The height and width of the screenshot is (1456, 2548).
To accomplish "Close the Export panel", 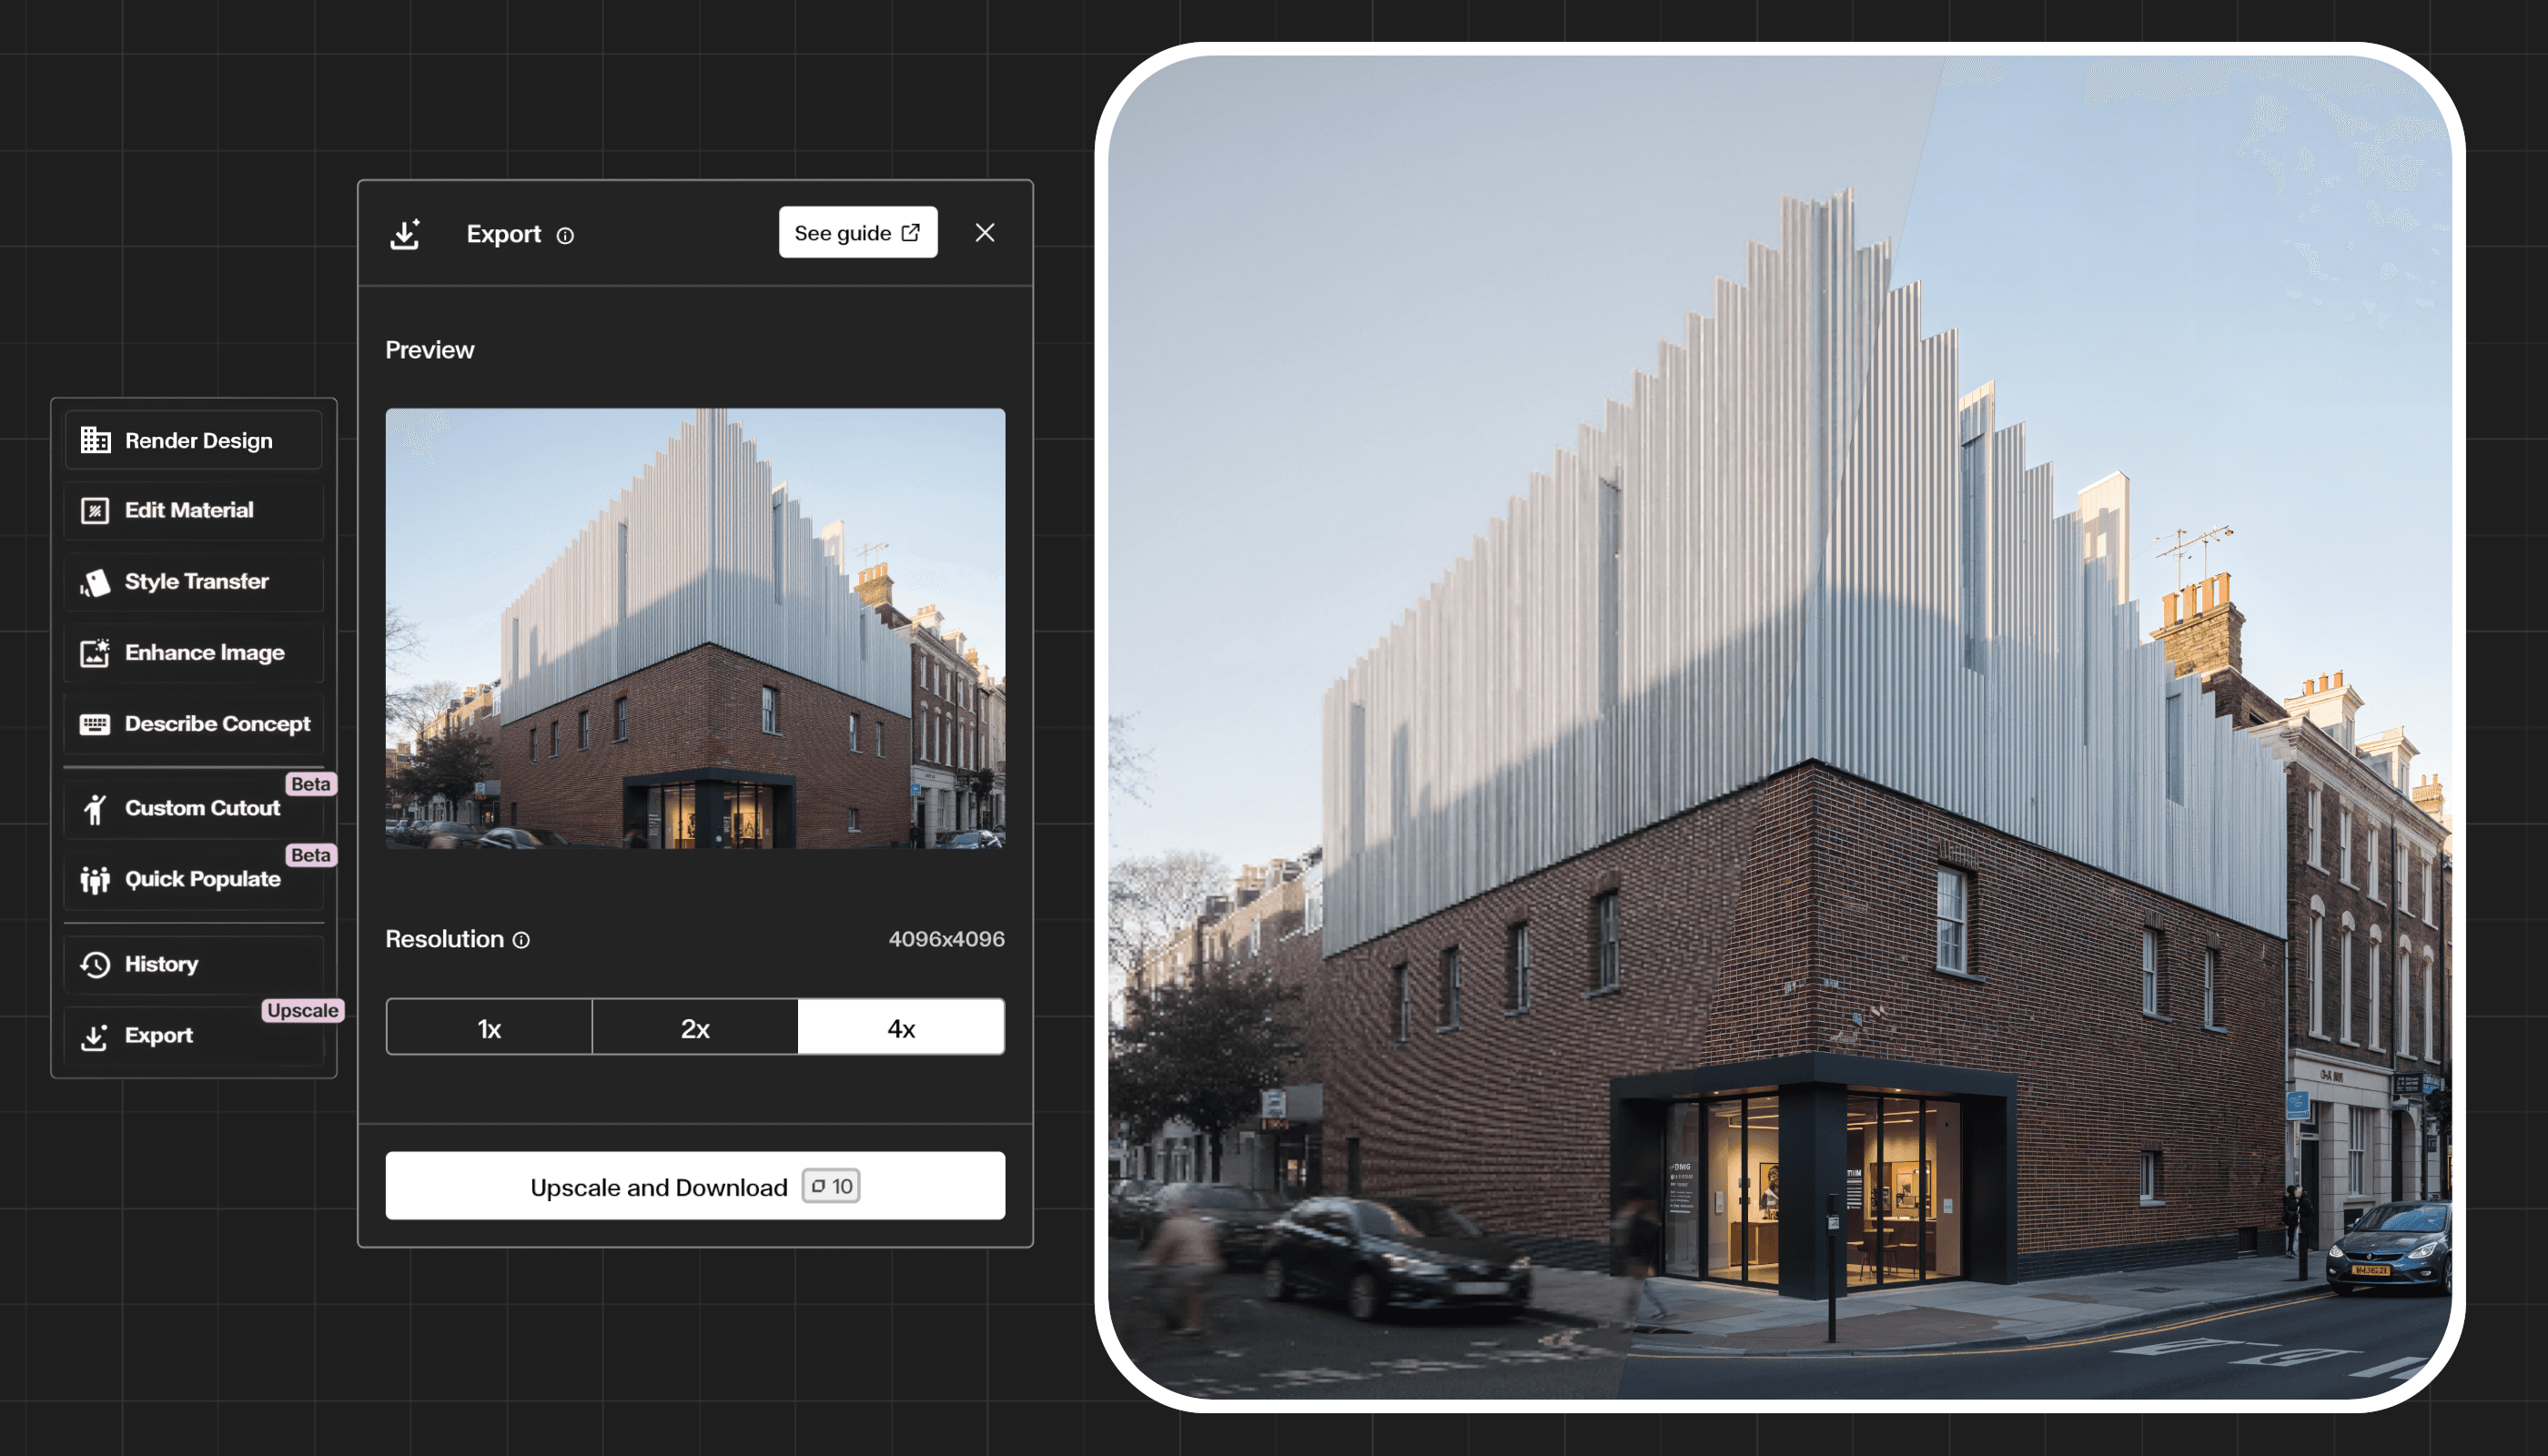I will 984,233.
